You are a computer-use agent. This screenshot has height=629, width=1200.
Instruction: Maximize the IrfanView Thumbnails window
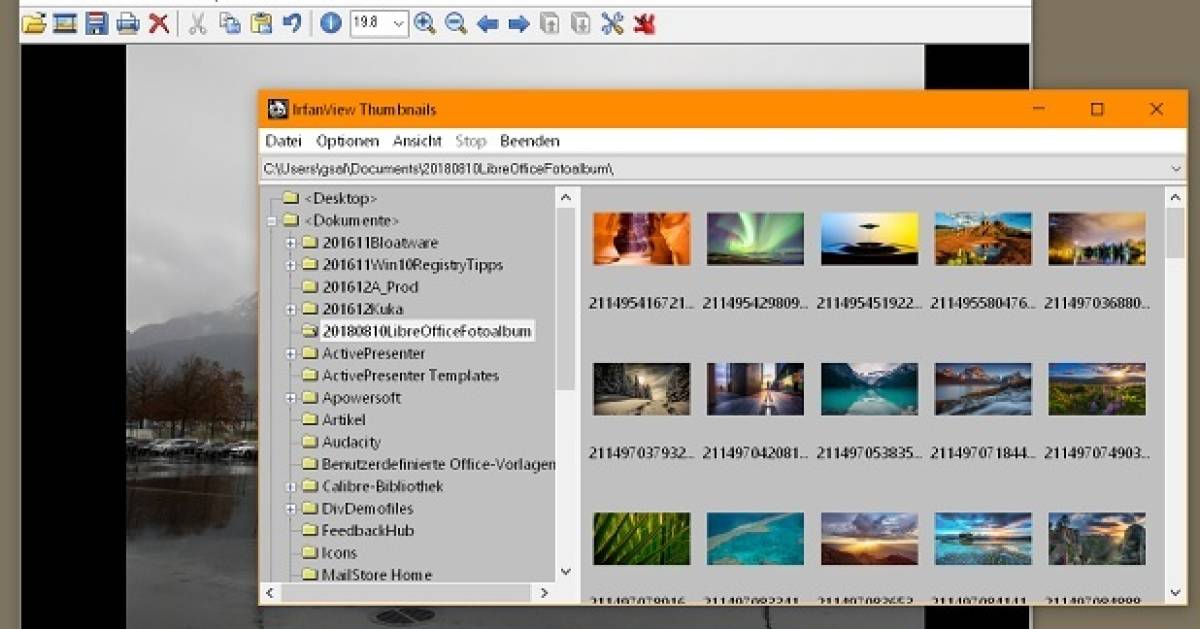pyautogui.click(x=1097, y=109)
